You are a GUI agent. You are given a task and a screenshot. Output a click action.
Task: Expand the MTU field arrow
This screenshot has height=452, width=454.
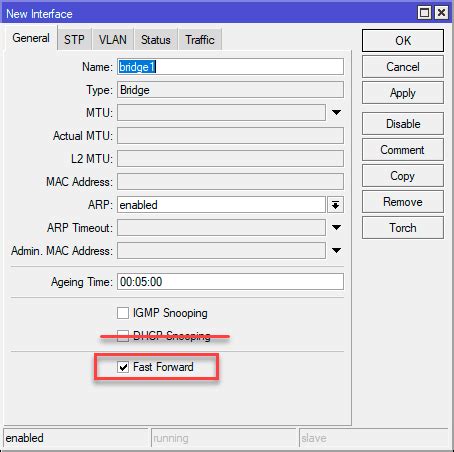point(336,113)
